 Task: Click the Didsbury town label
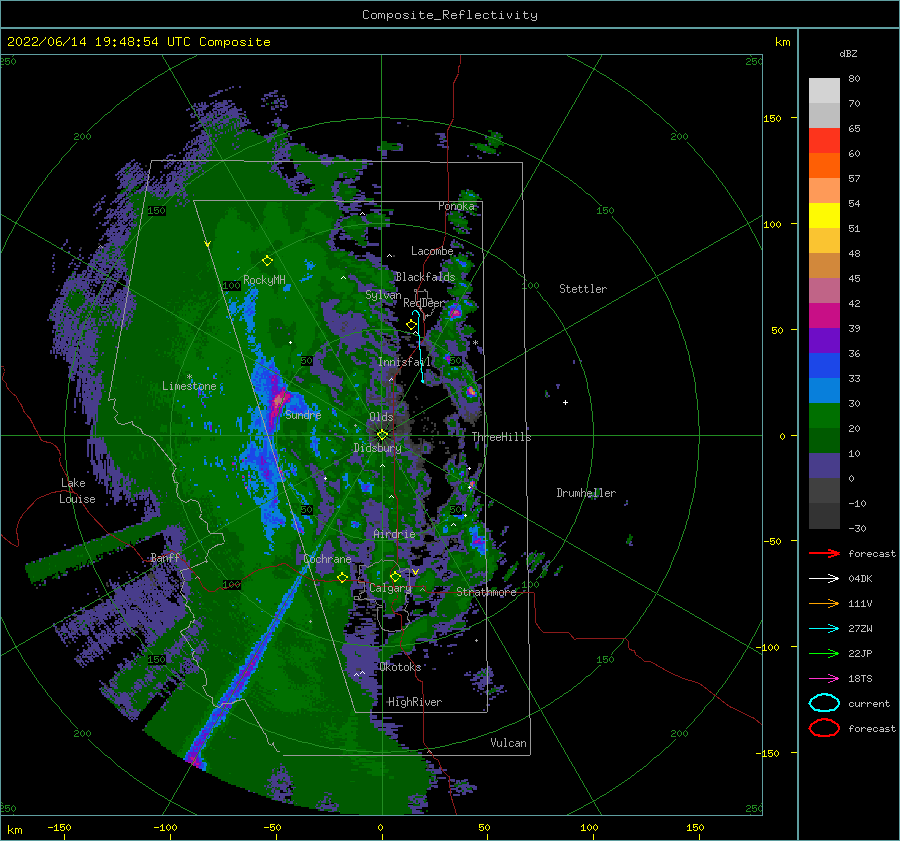pyautogui.click(x=377, y=448)
